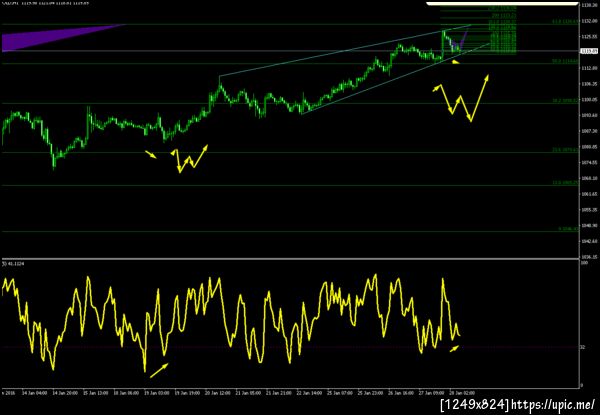This screenshot has width=600, height=415.
Task: Click the 1100.05 price axis label
Action: click(589, 99)
